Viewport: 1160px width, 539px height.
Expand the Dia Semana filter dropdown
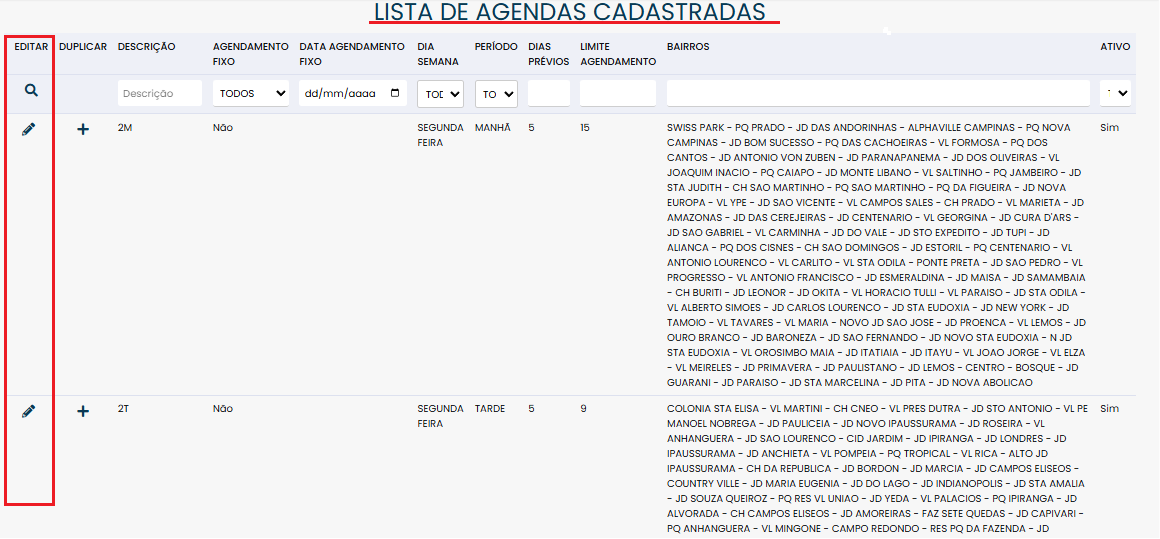click(440, 93)
